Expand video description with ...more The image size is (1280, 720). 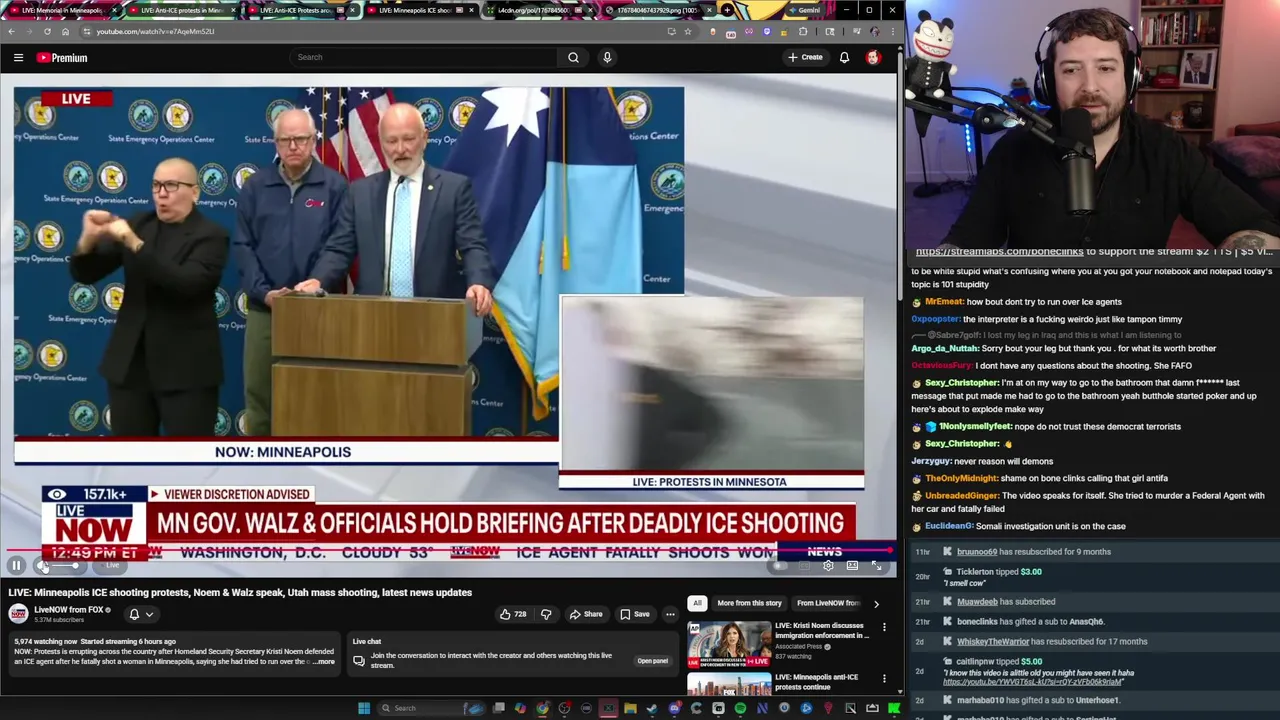point(324,662)
